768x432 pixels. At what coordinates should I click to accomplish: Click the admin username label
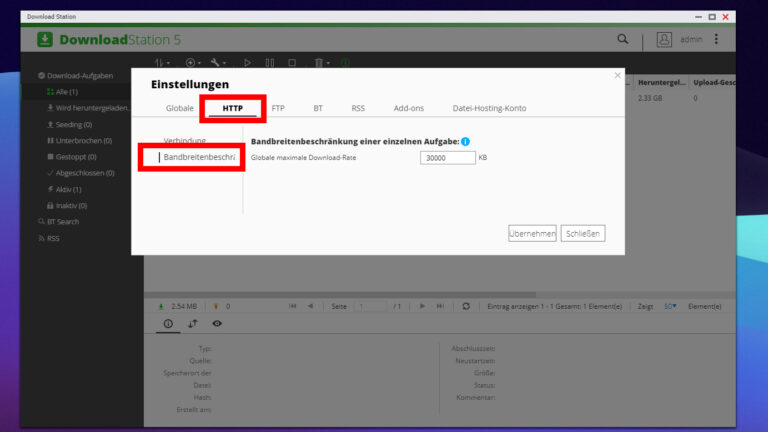tap(691, 39)
